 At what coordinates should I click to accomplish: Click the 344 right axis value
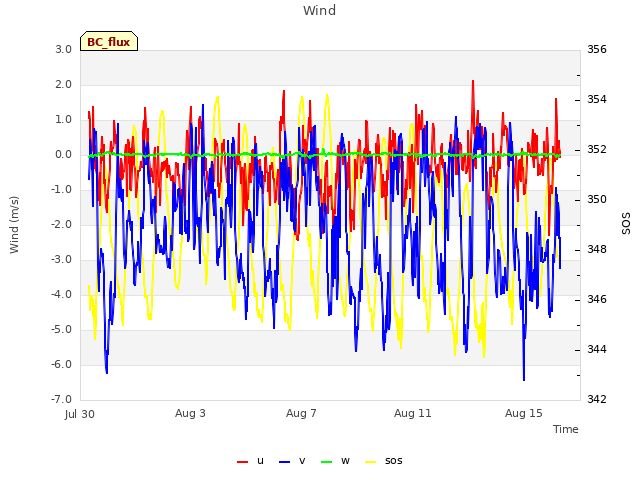click(x=597, y=349)
